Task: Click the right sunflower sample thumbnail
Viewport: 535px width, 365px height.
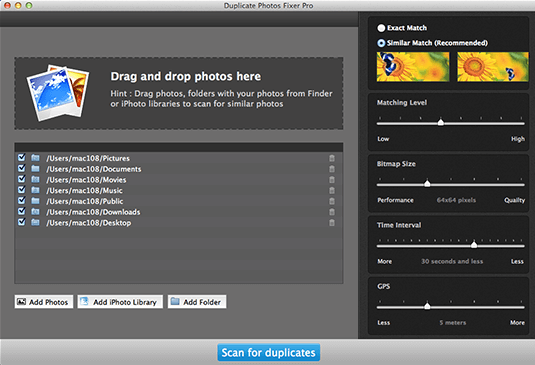Action: [x=493, y=67]
